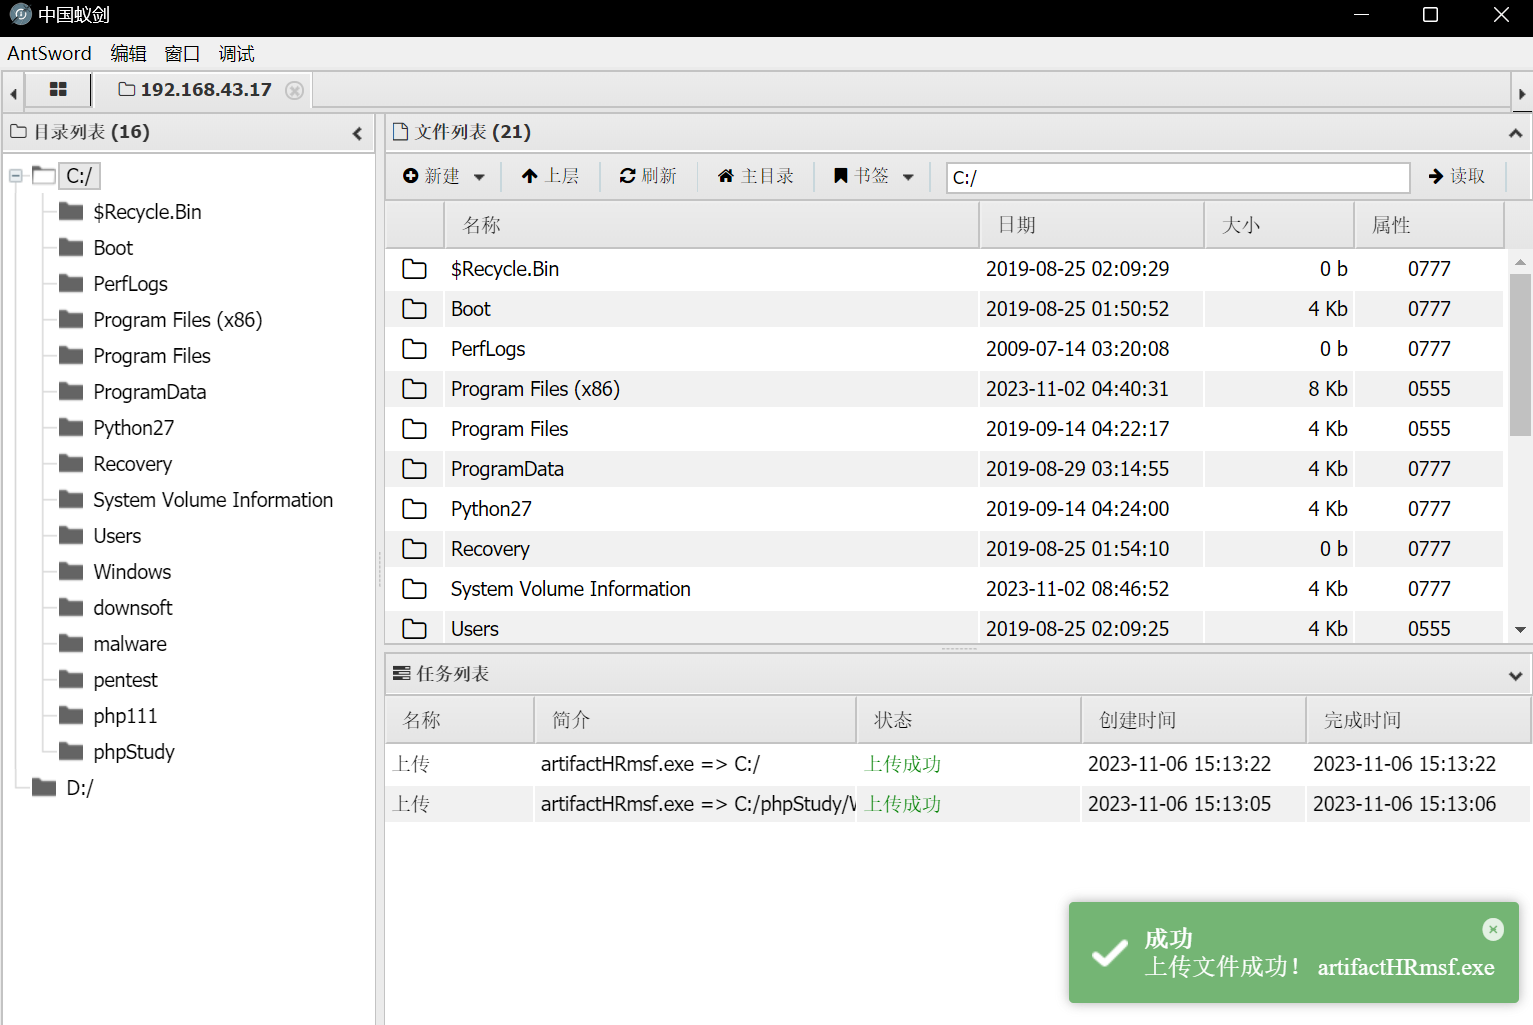The image size is (1533, 1025).
Task: Select downsoft folder icon in tree
Action: tap(71, 607)
